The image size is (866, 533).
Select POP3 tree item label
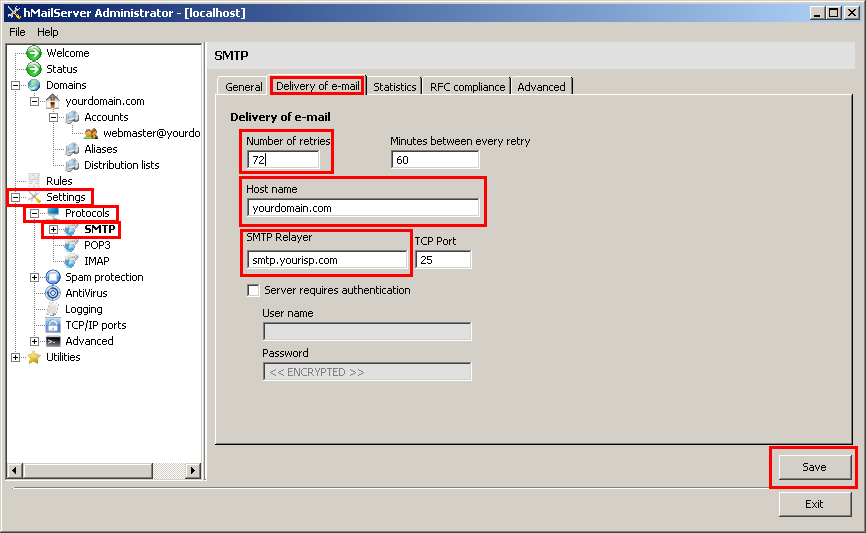coord(97,245)
